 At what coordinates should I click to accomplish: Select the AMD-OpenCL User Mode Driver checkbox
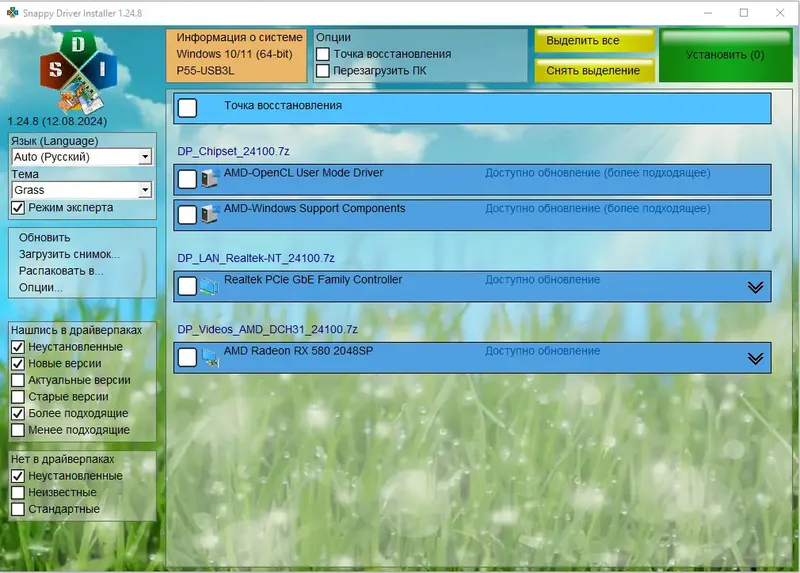pyautogui.click(x=187, y=179)
